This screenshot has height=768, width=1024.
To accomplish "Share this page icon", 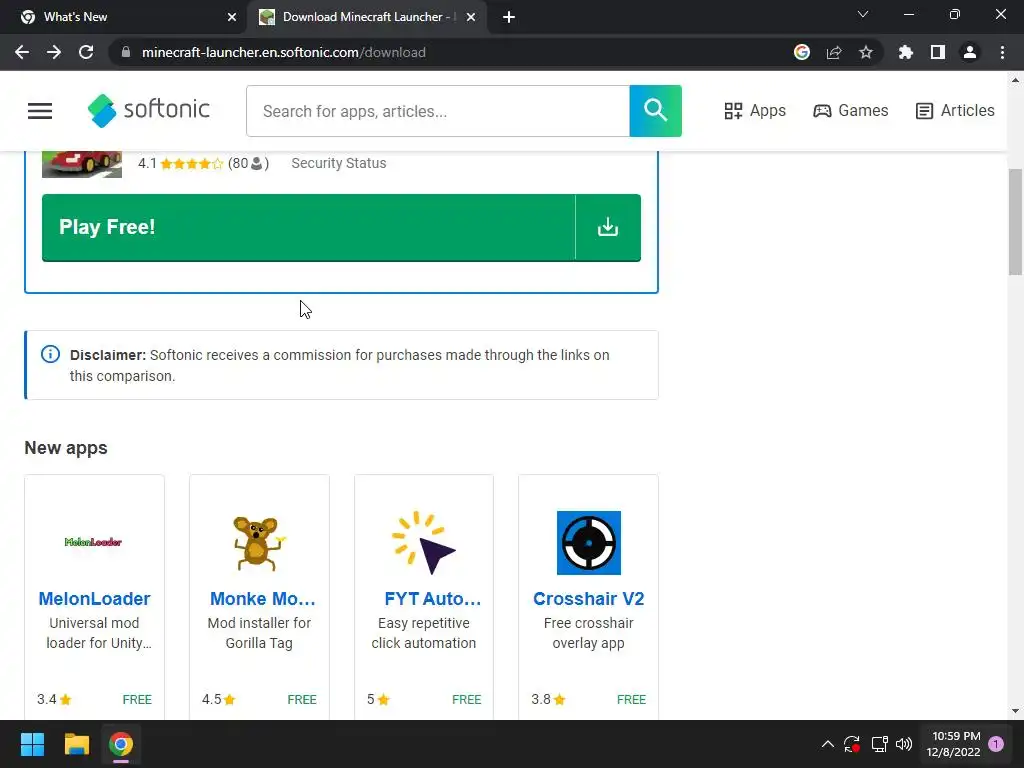I will pyautogui.click(x=834, y=52).
